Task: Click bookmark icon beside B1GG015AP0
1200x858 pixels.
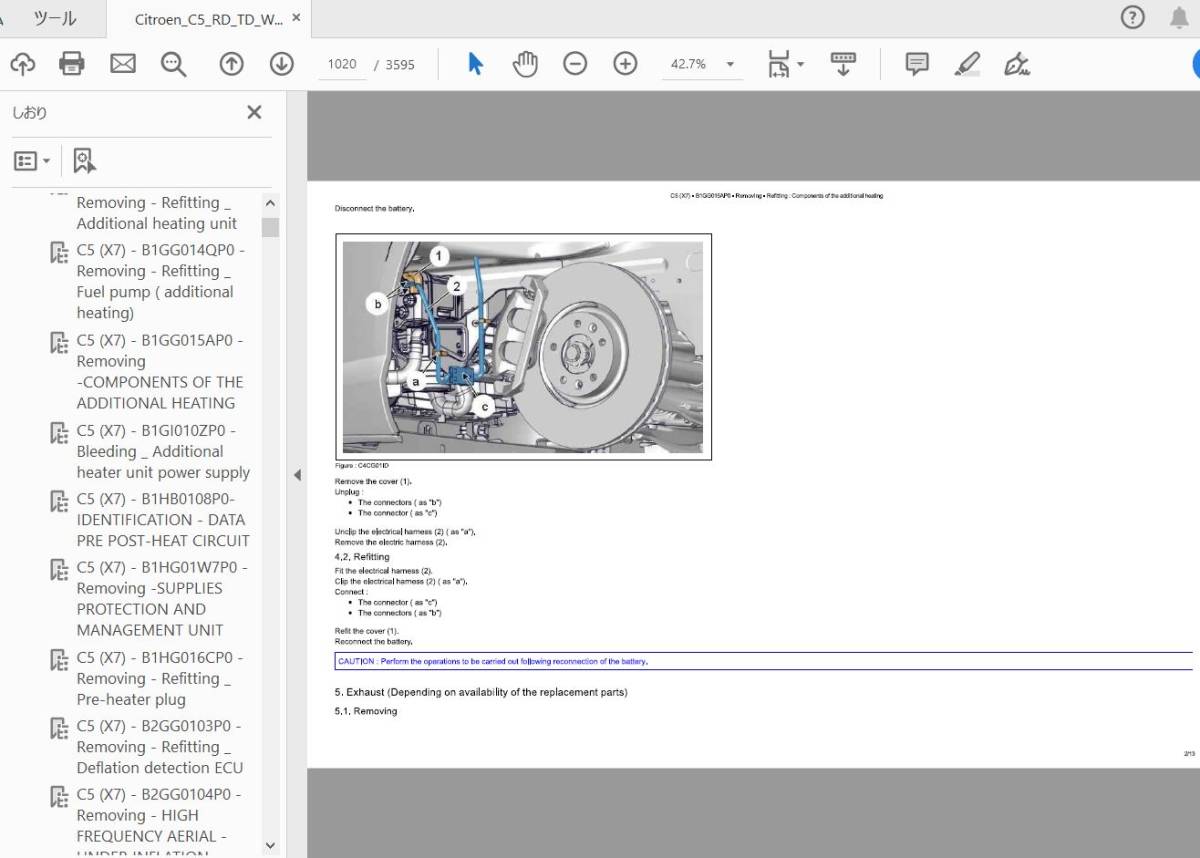Action: coord(59,343)
